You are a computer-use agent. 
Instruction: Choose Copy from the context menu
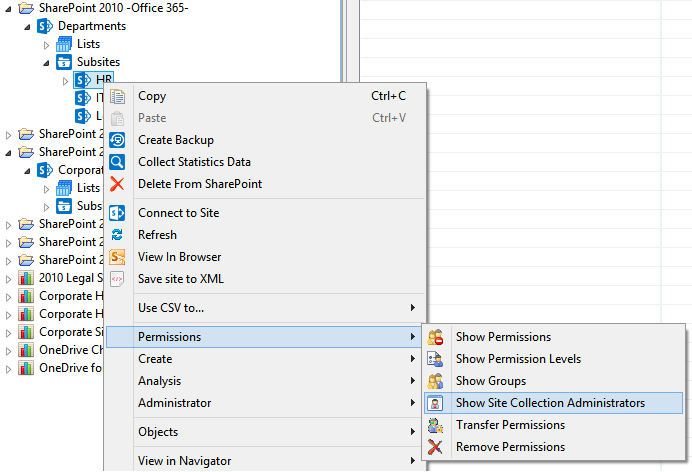265,96
